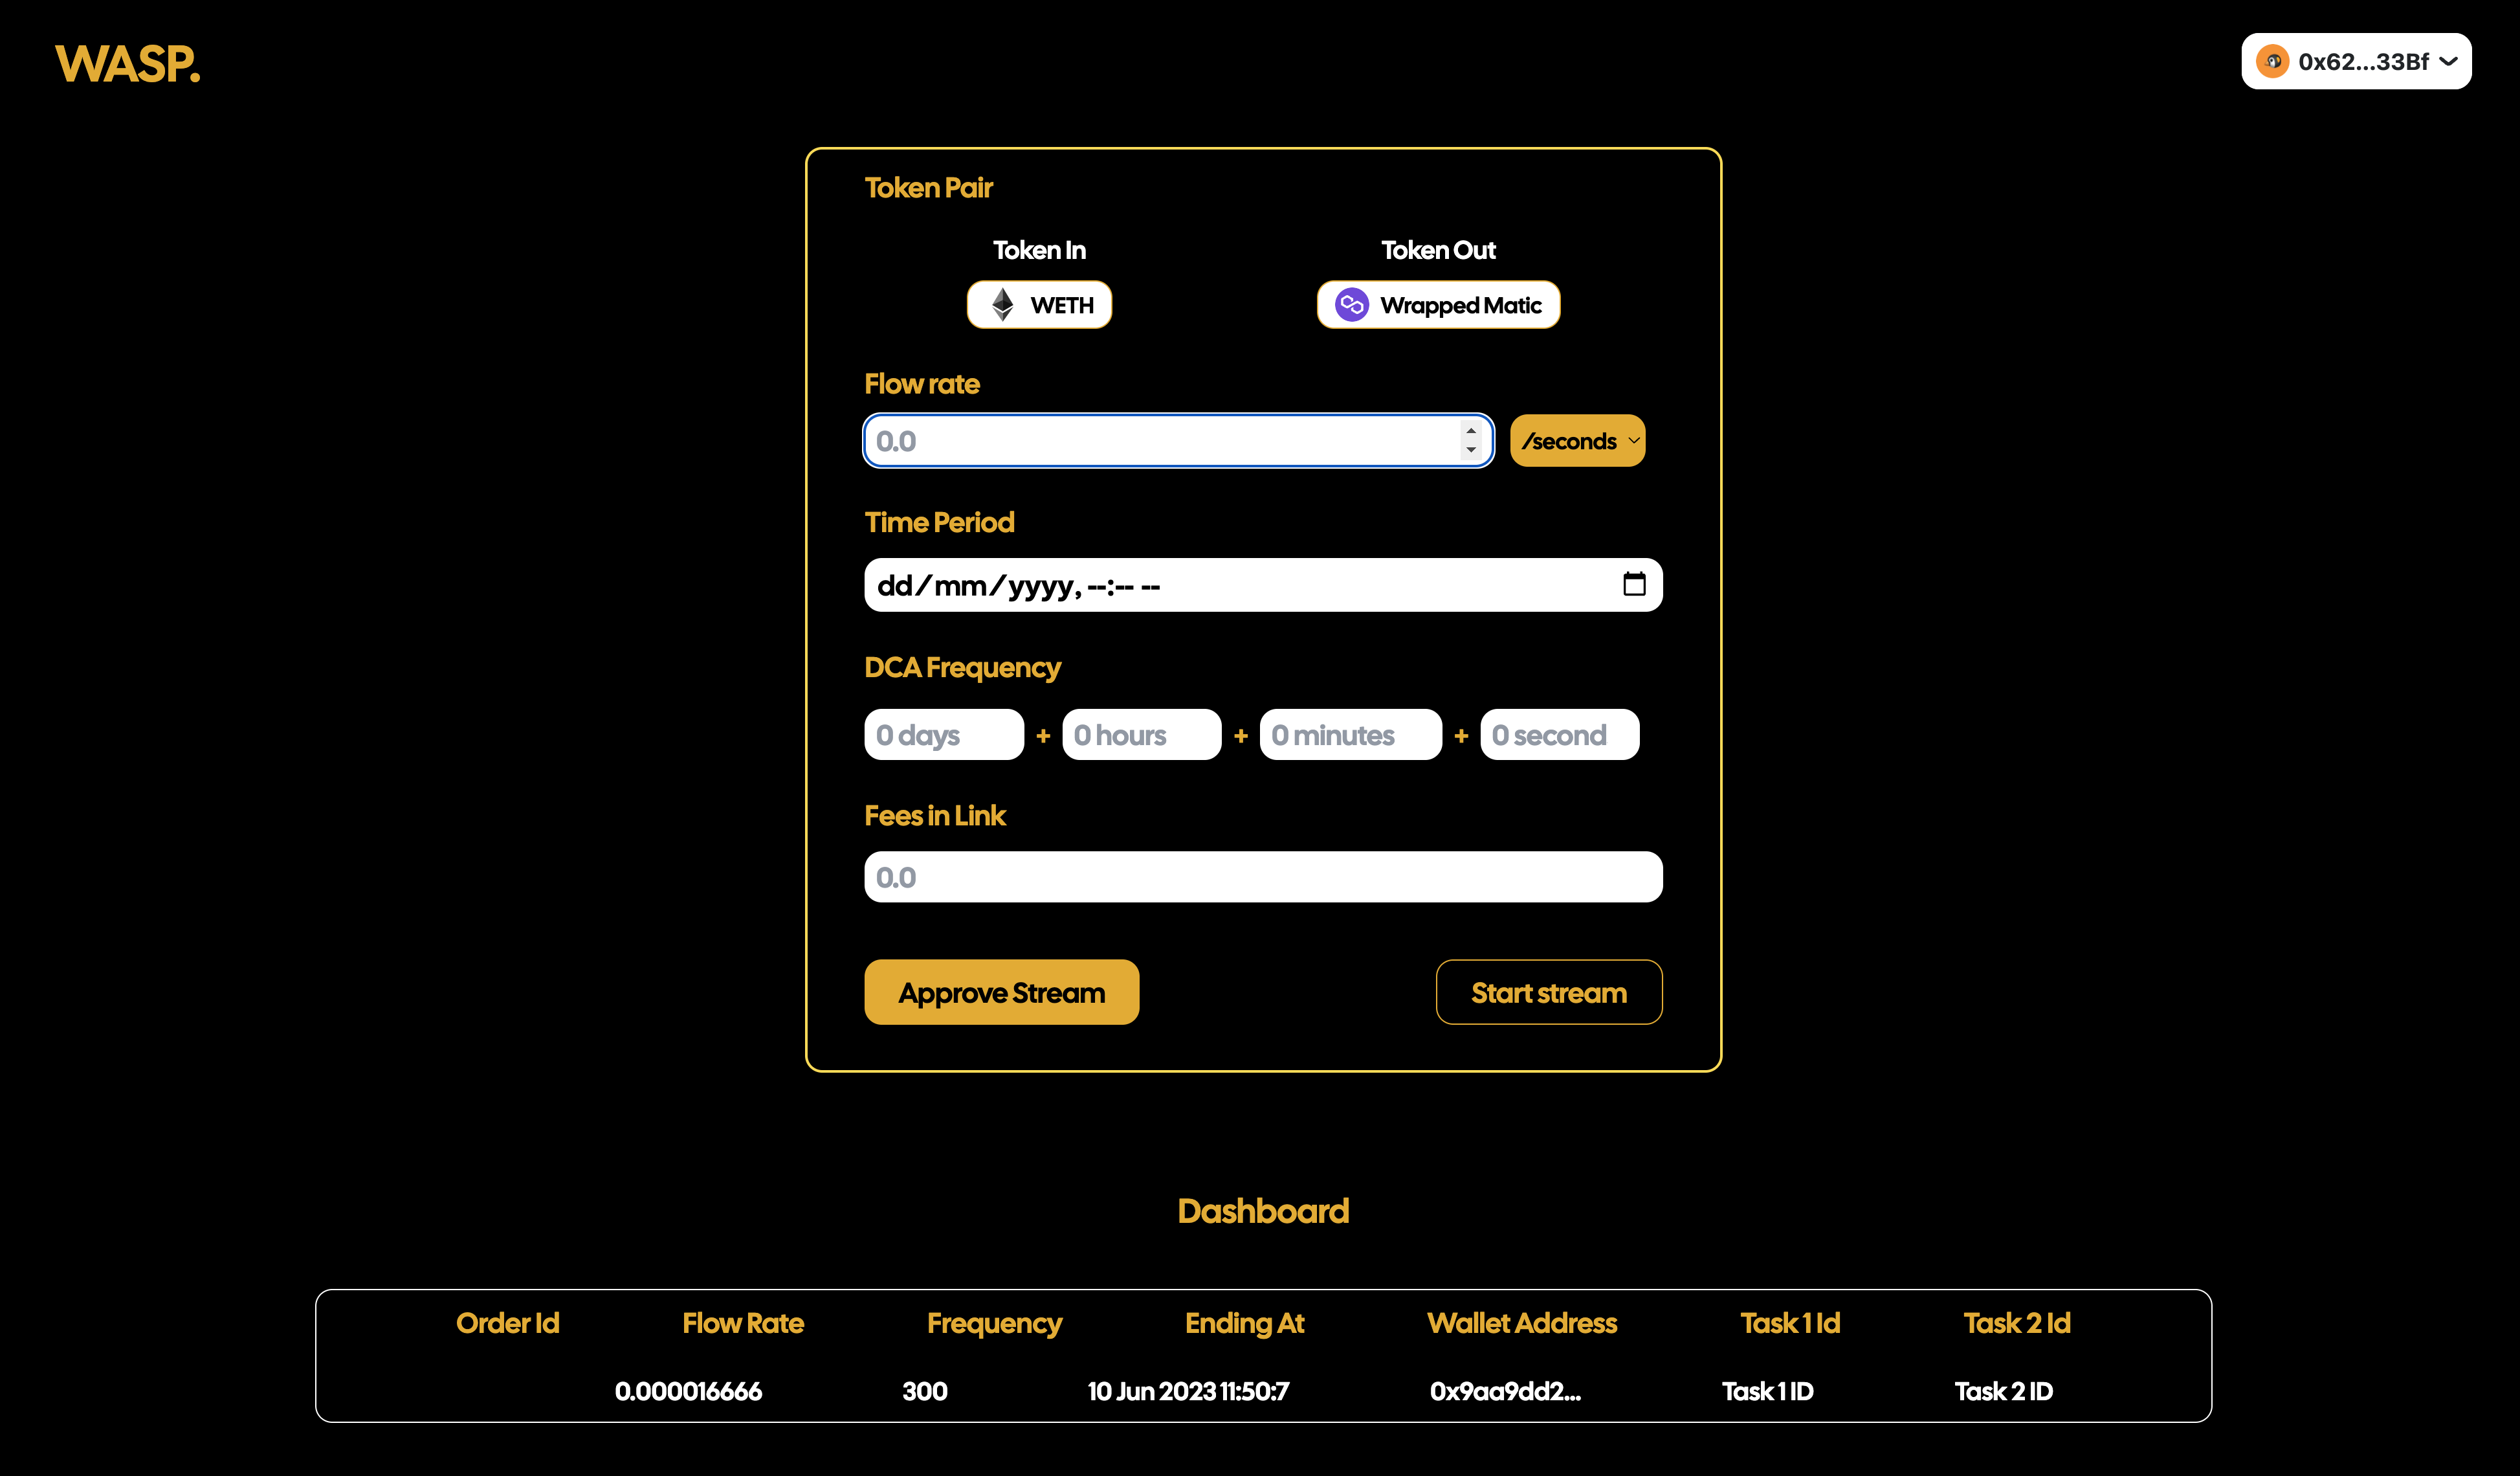Click the wallet avatar icon

[x=2272, y=61]
